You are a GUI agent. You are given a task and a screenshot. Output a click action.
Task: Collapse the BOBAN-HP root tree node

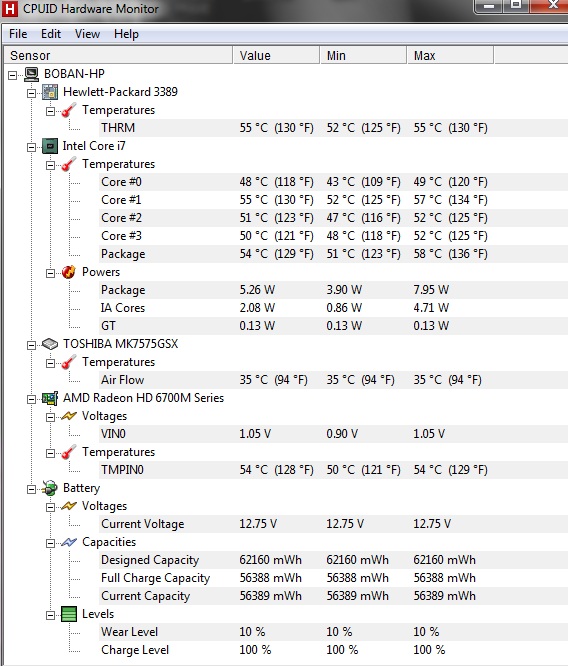13,75
